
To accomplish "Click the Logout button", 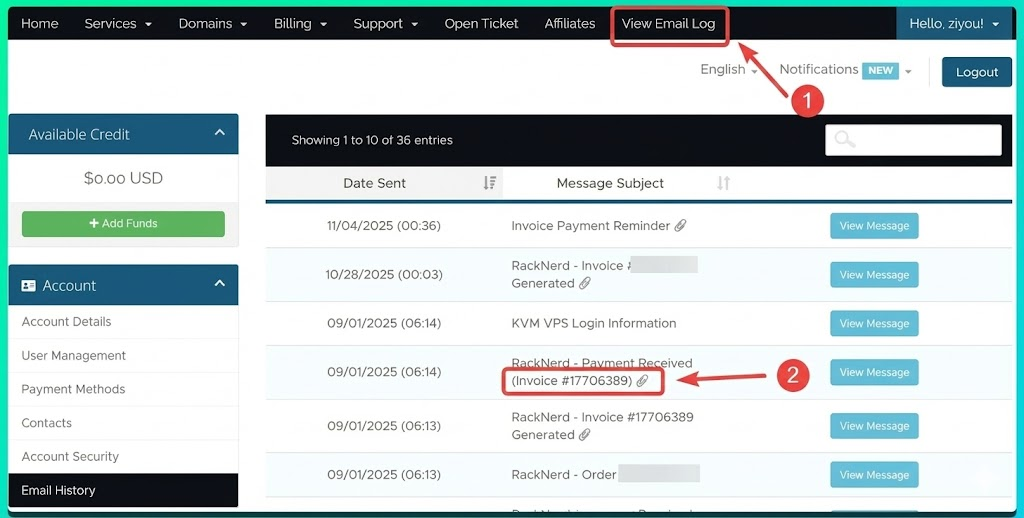I will tap(976, 72).
